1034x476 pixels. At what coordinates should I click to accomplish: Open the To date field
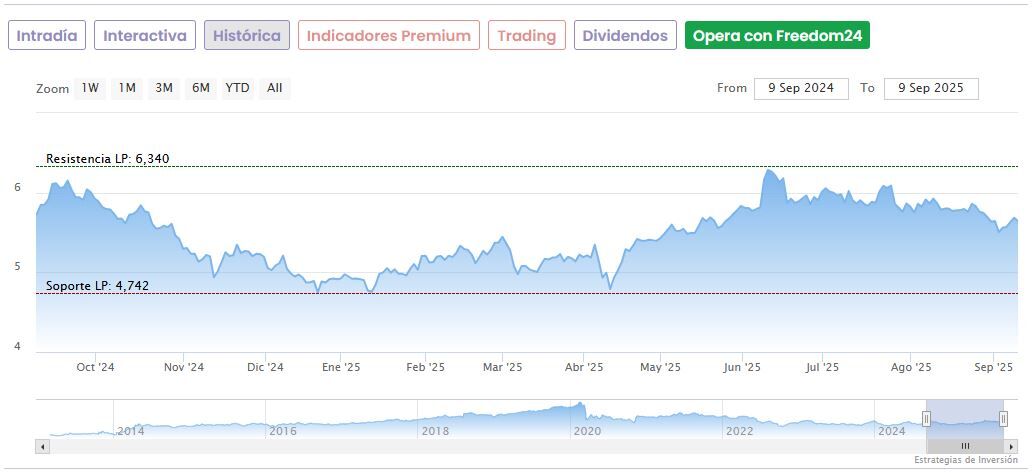coord(930,88)
